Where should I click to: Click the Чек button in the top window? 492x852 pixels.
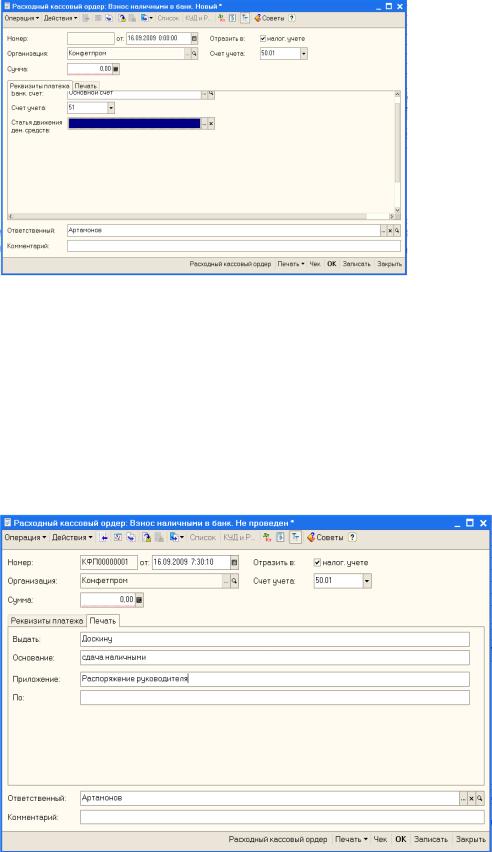click(315, 264)
